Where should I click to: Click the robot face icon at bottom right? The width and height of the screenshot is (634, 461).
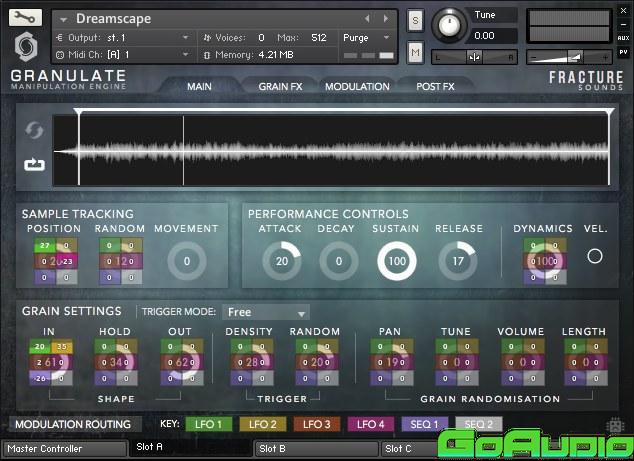click(x=615, y=425)
